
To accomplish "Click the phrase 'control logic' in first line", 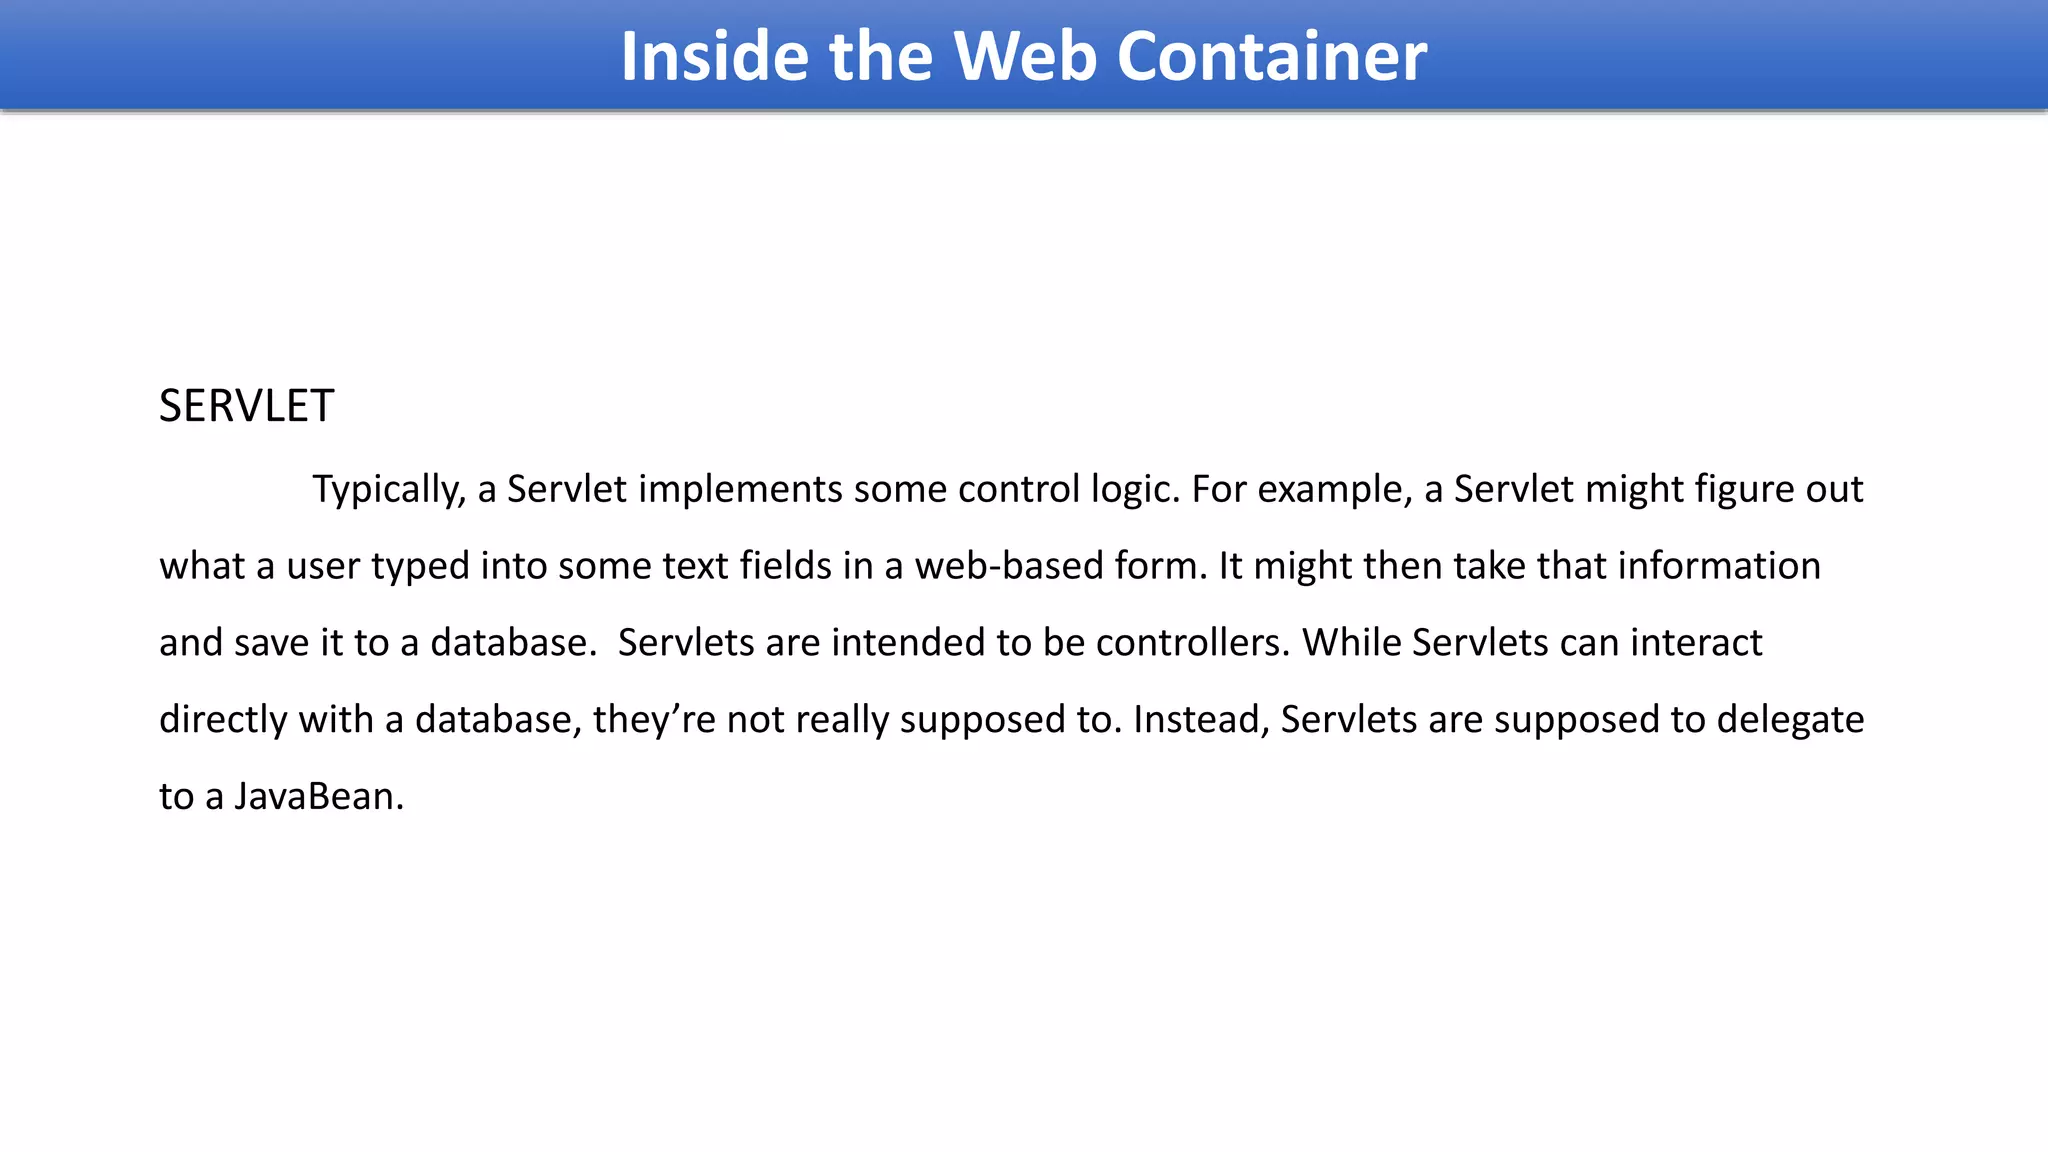I will (1069, 490).
